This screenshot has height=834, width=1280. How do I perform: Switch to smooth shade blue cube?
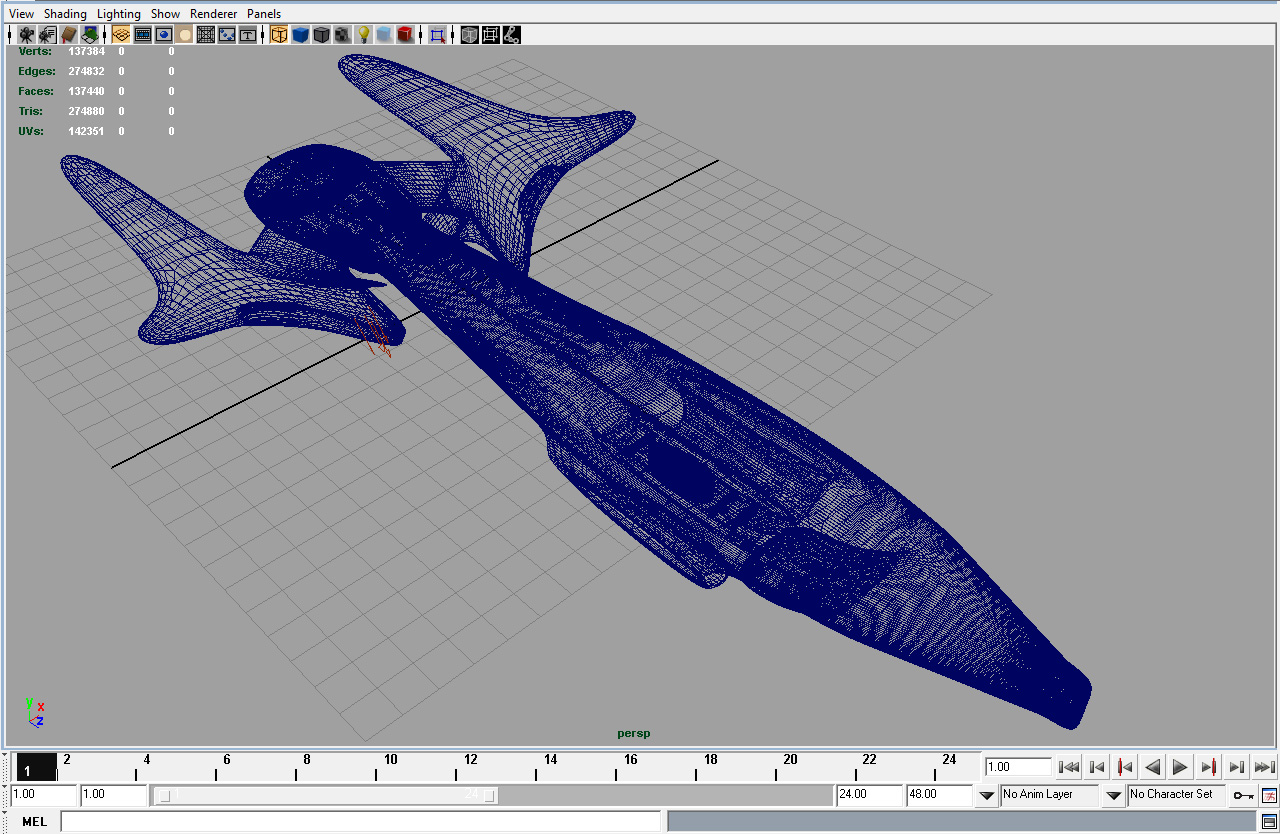coord(300,35)
